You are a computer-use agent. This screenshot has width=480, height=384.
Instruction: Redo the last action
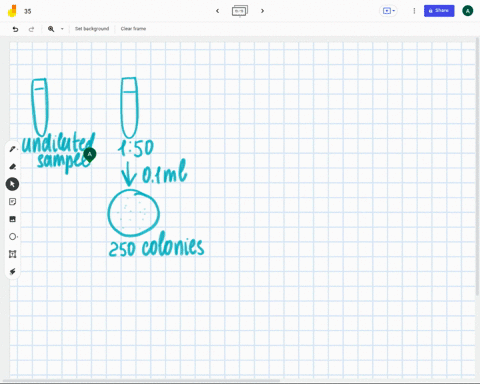(x=31, y=29)
